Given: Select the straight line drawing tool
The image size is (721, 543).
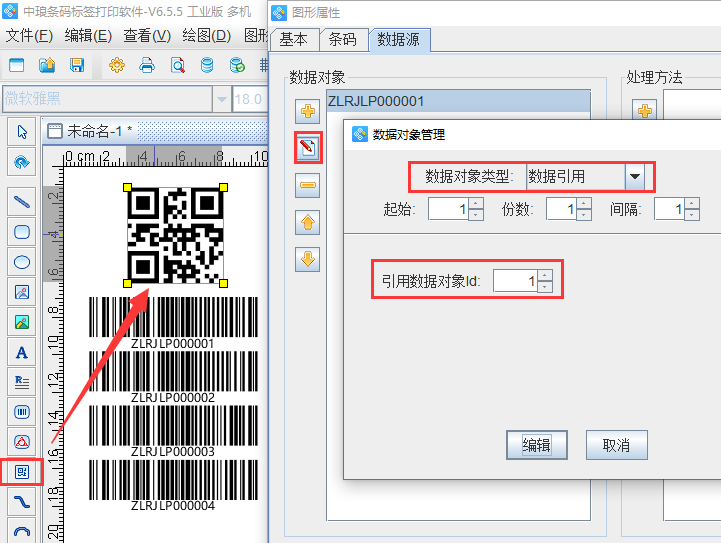Looking at the screenshot, I should click(22, 201).
